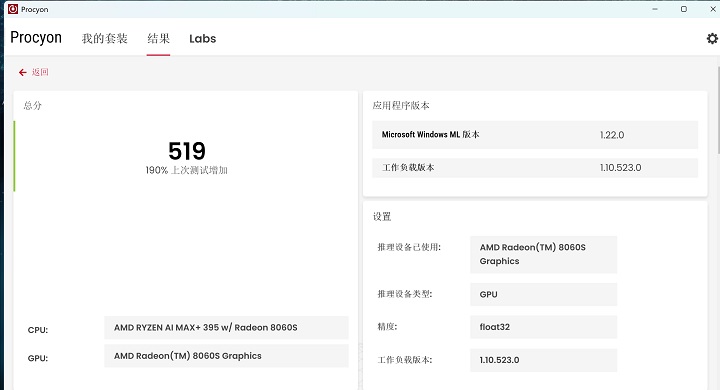Click the back arrow icon
Screen dimensions: 720x390
[22, 72]
